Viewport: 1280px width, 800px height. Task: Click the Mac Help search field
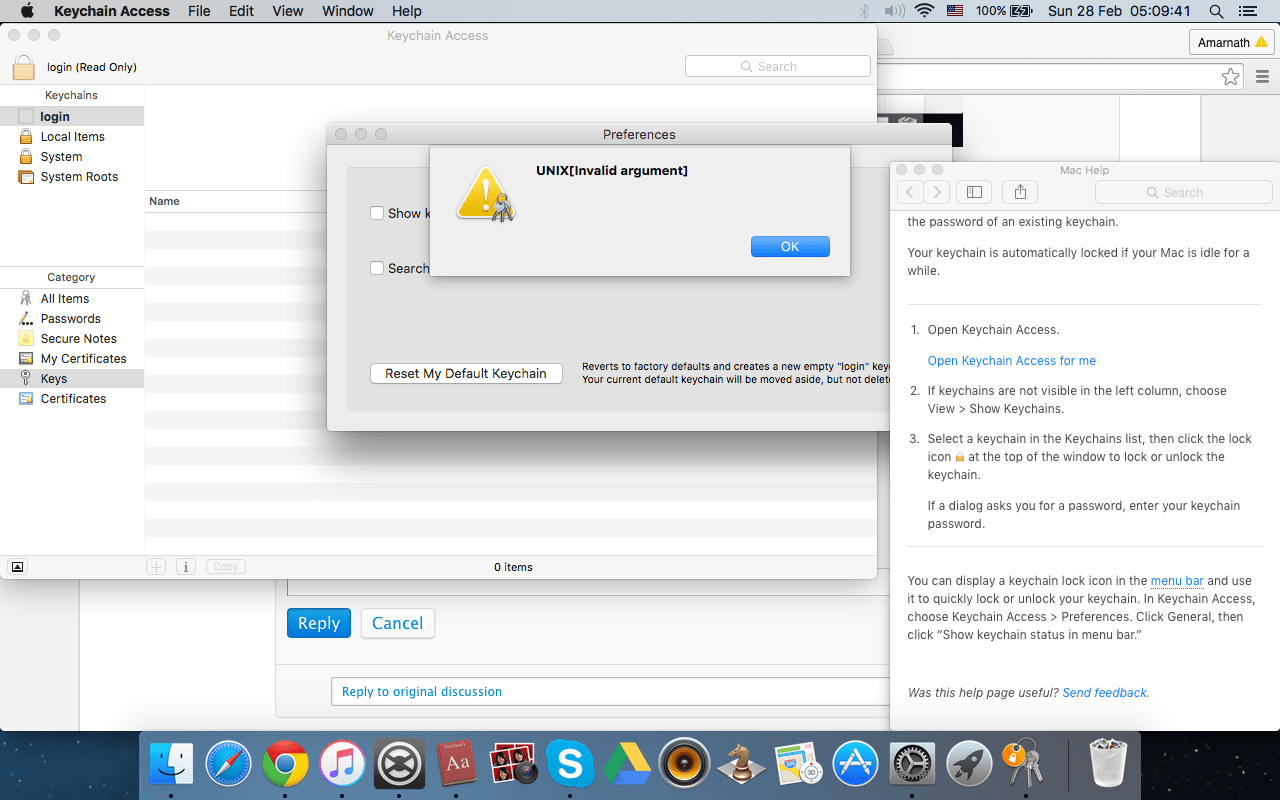click(1184, 192)
